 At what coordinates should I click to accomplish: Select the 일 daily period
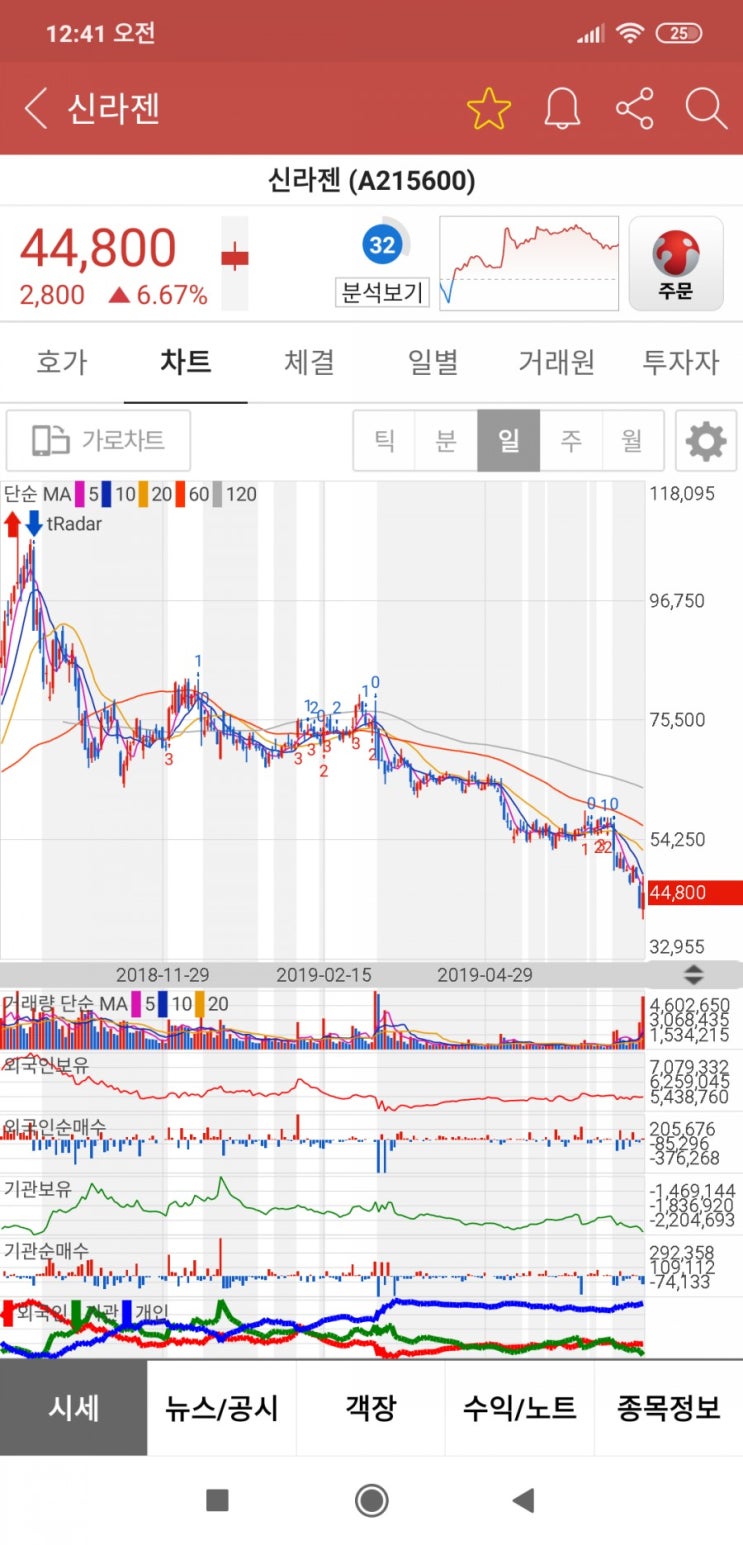click(508, 440)
